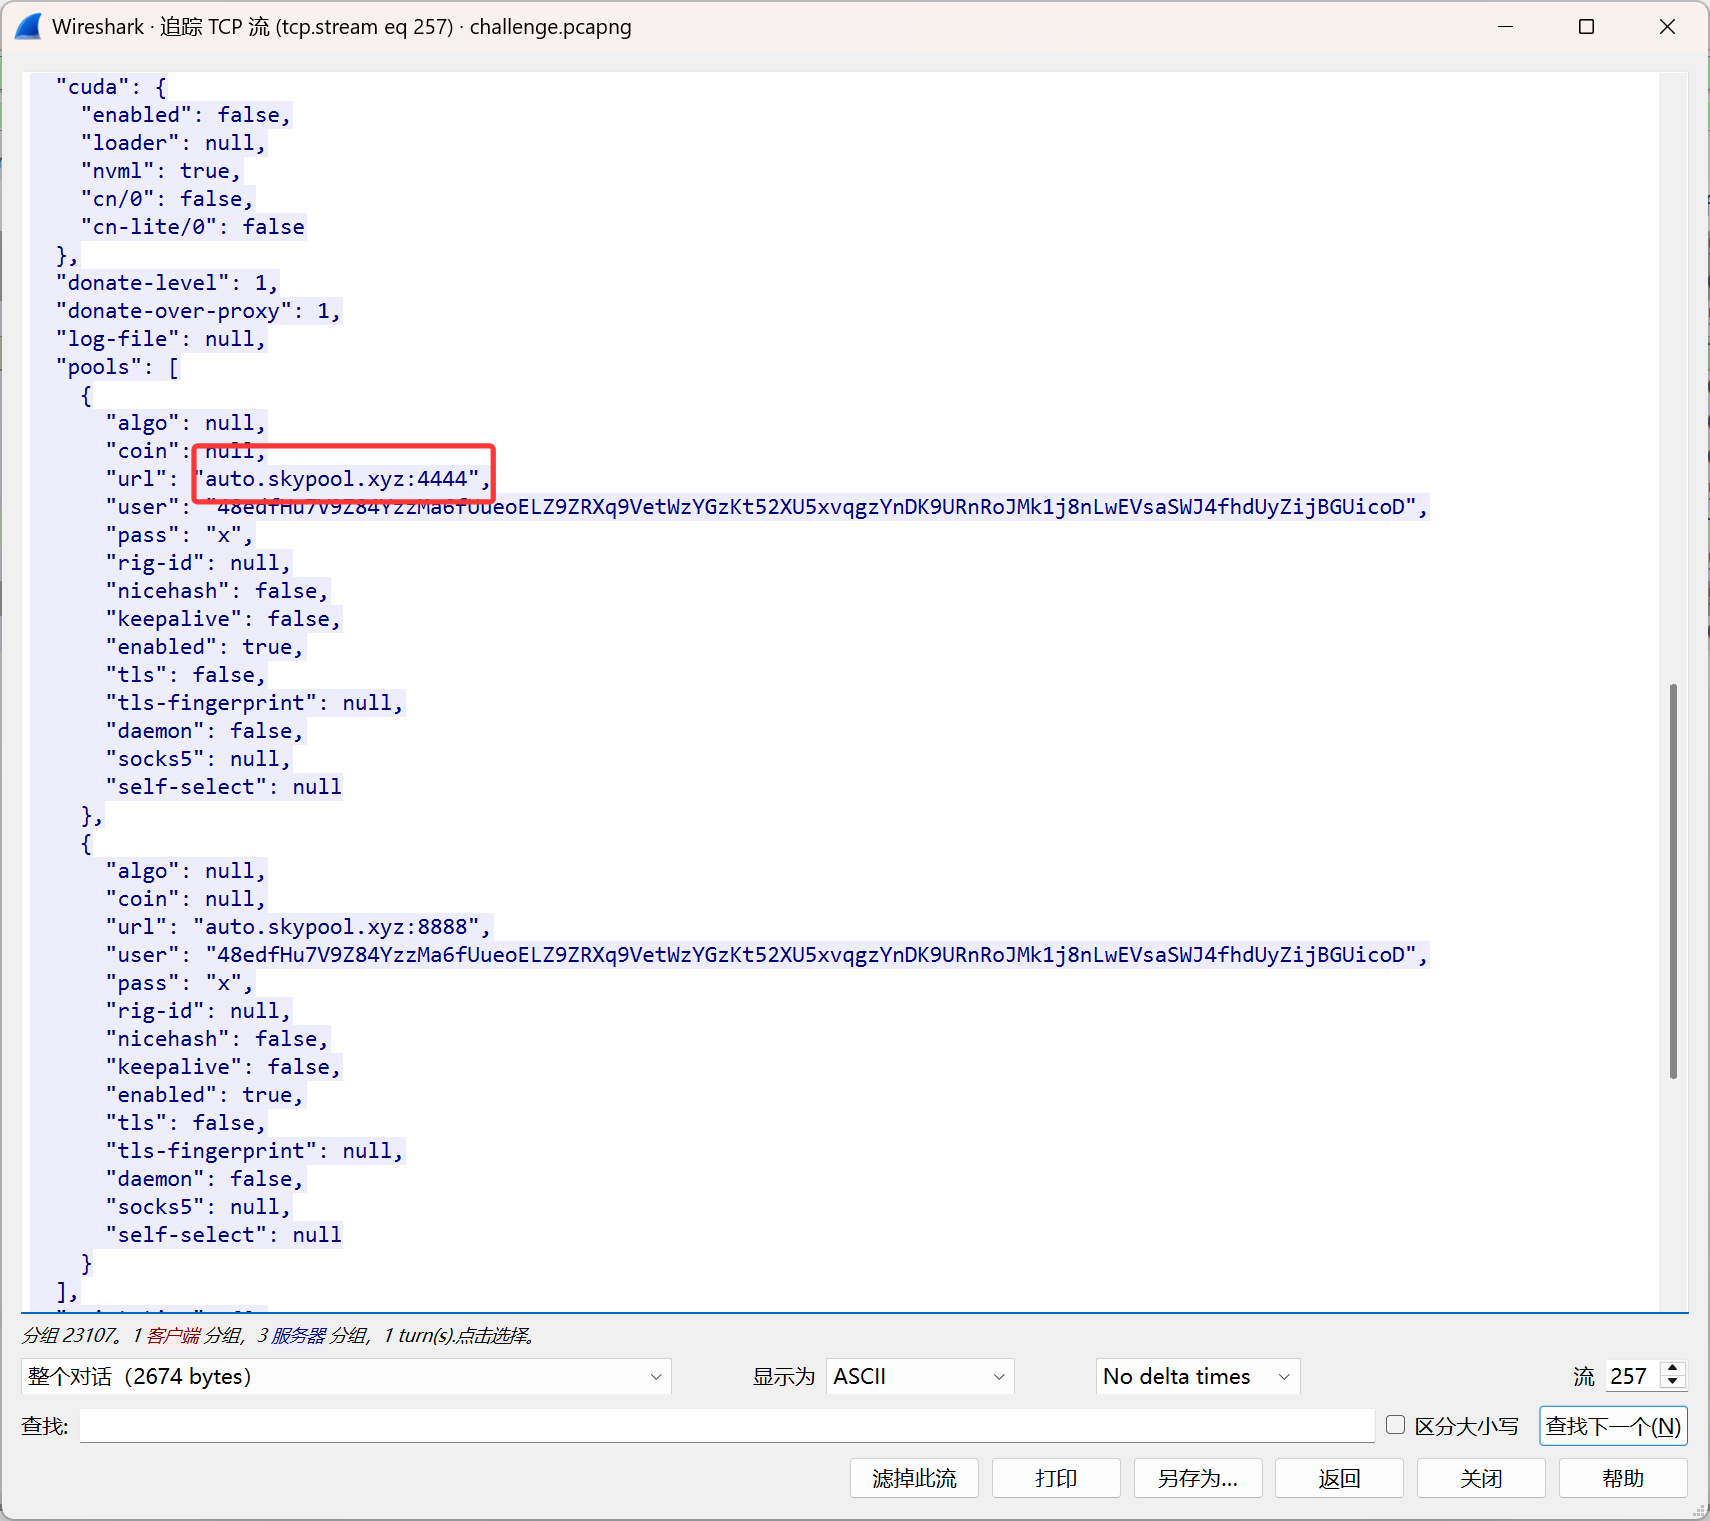Click the "donate-over-proxy": 1 line

click(x=198, y=311)
